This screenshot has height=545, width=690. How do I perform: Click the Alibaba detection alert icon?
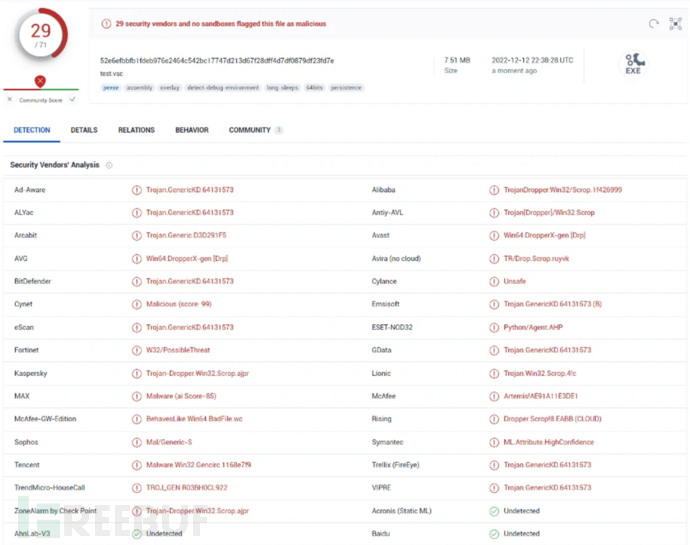point(494,190)
